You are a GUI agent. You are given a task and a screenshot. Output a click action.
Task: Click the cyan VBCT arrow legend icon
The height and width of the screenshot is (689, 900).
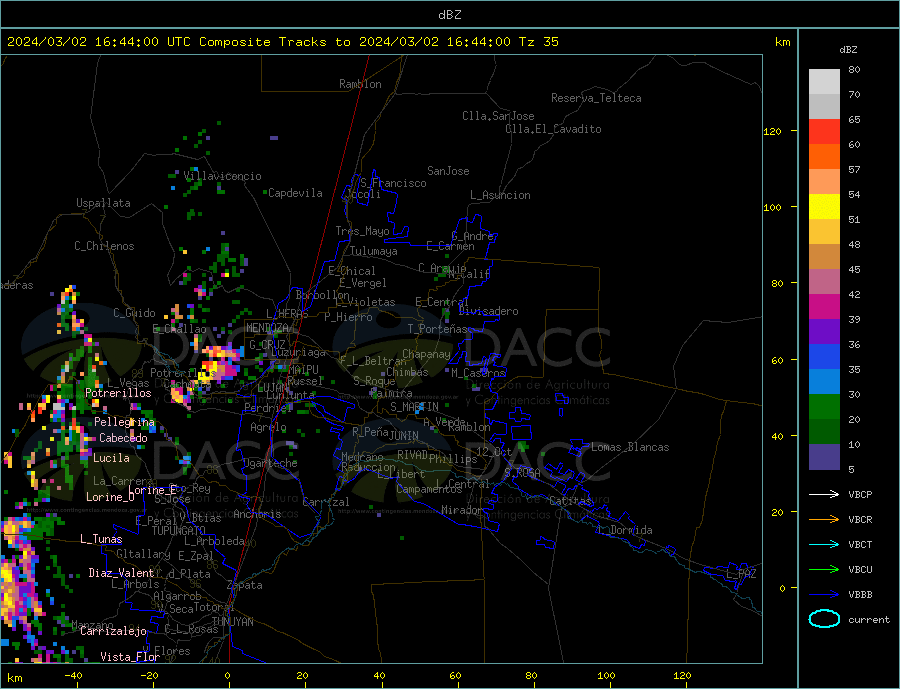[x=824, y=544]
